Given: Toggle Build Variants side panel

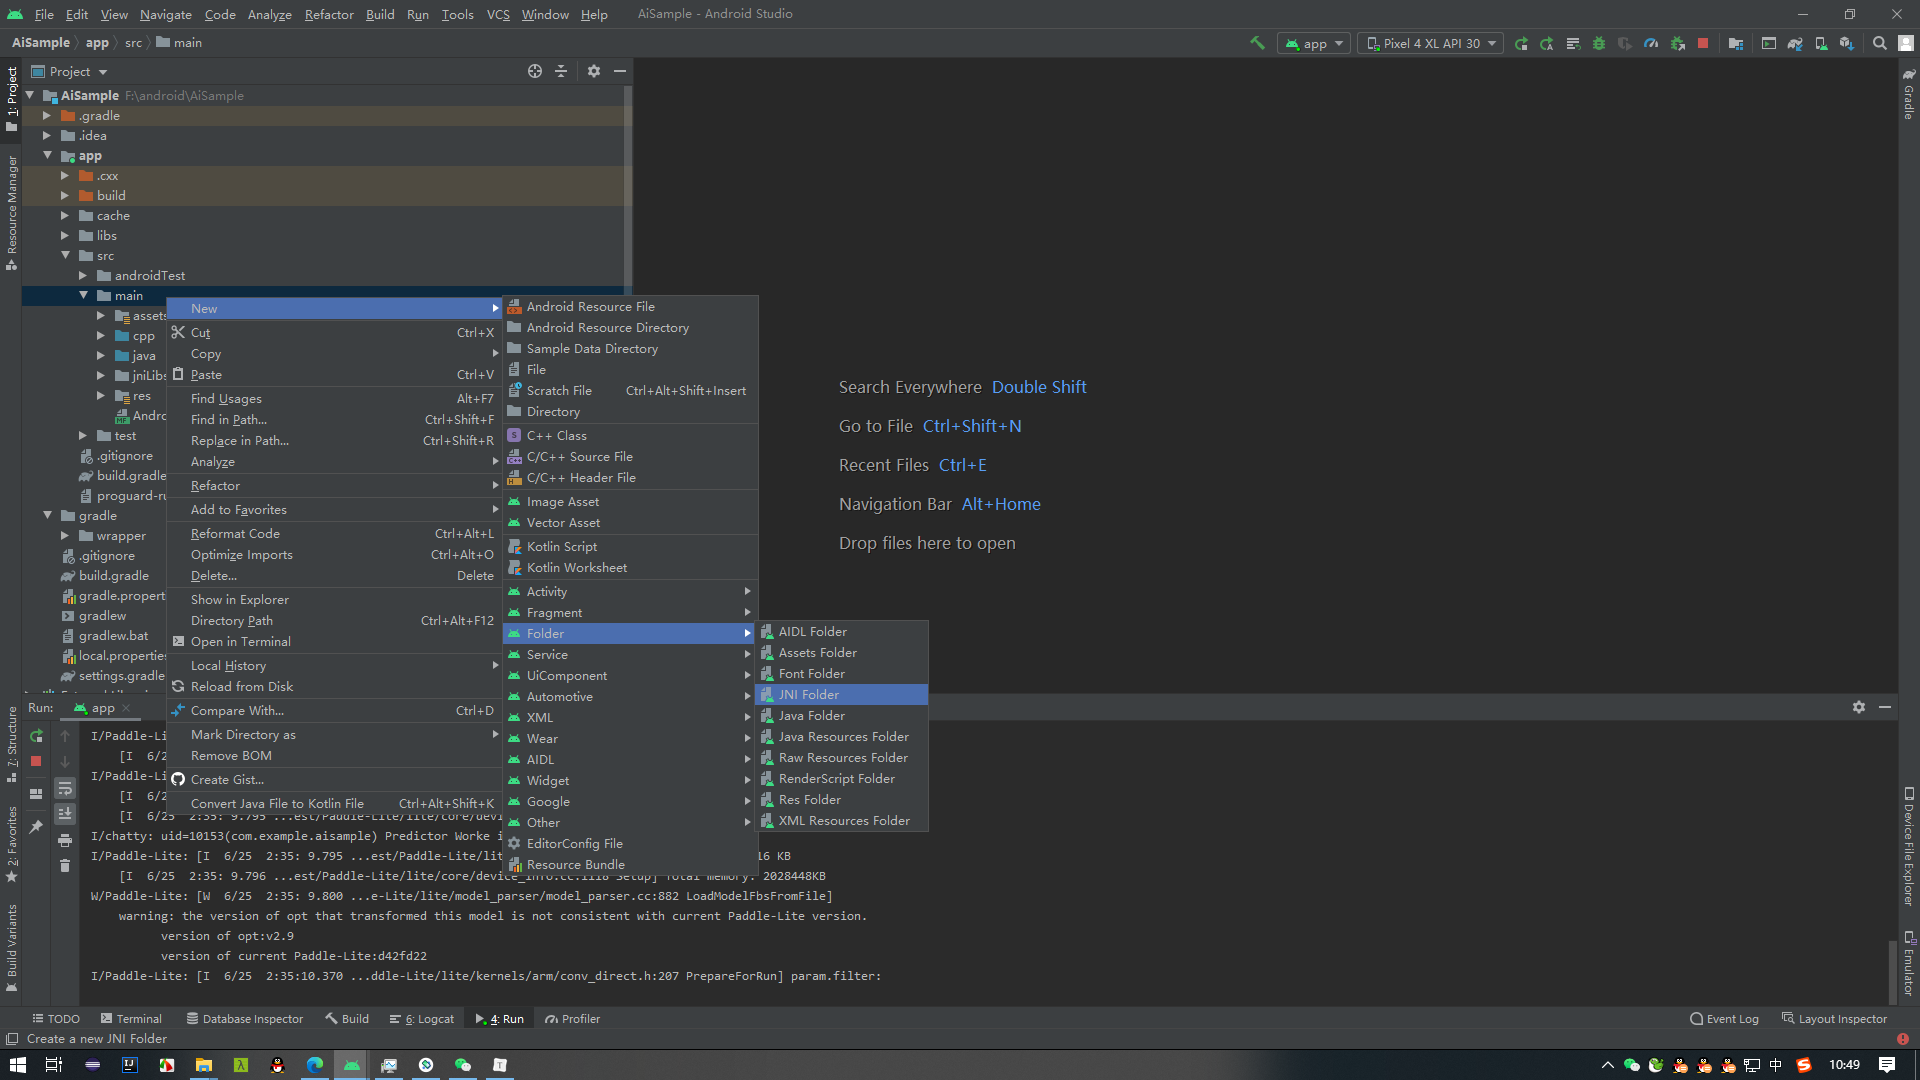Looking at the screenshot, I should point(12,947).
